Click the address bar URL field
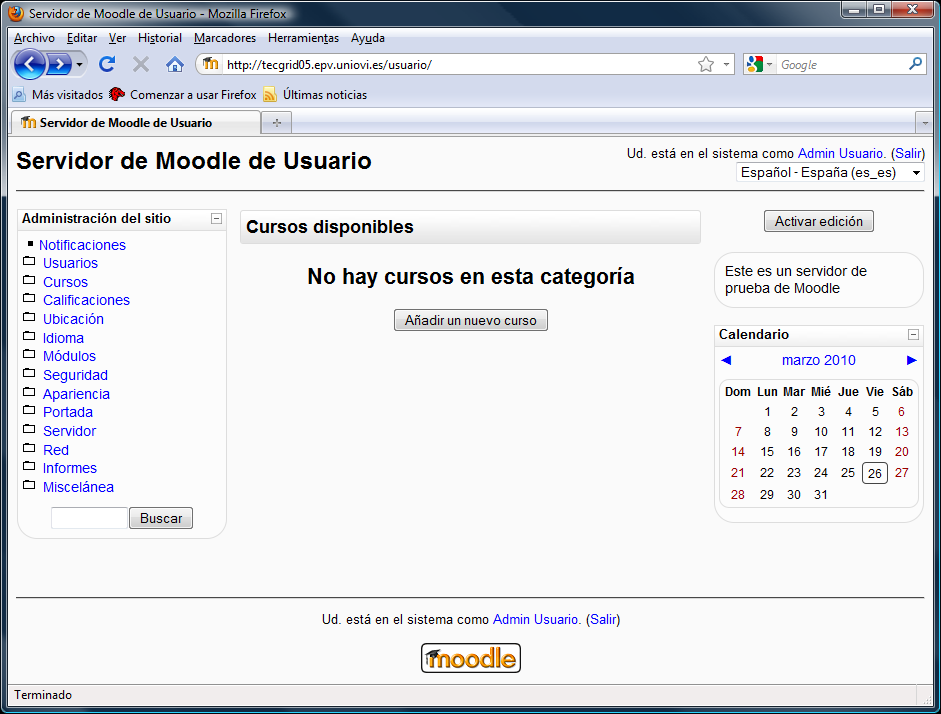Screen dimensions: 941x714 coord(459,64)
